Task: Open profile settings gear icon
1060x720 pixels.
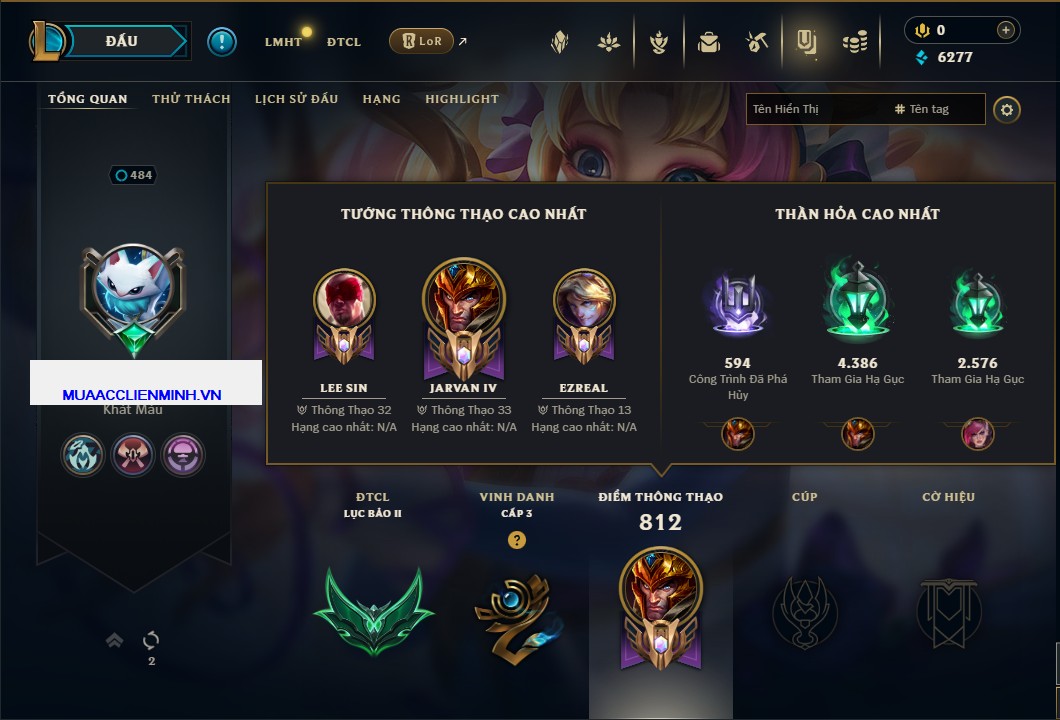Action: (1007, 110)
